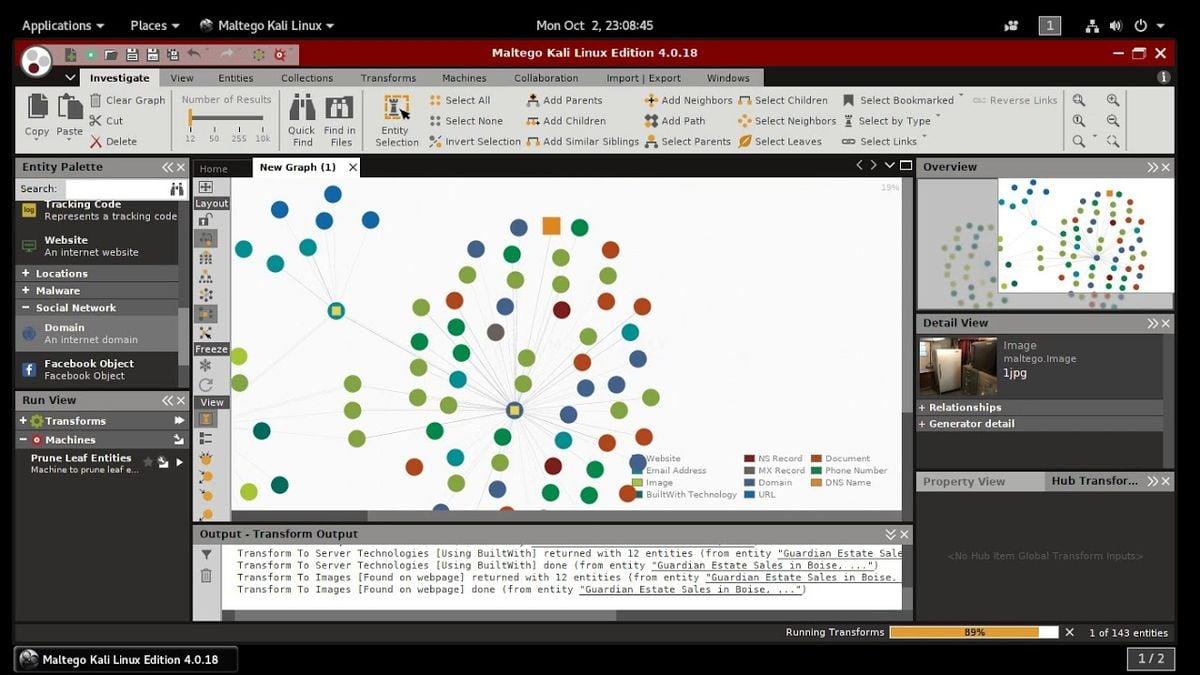Click Select All in the ribbon

point(467,100)
